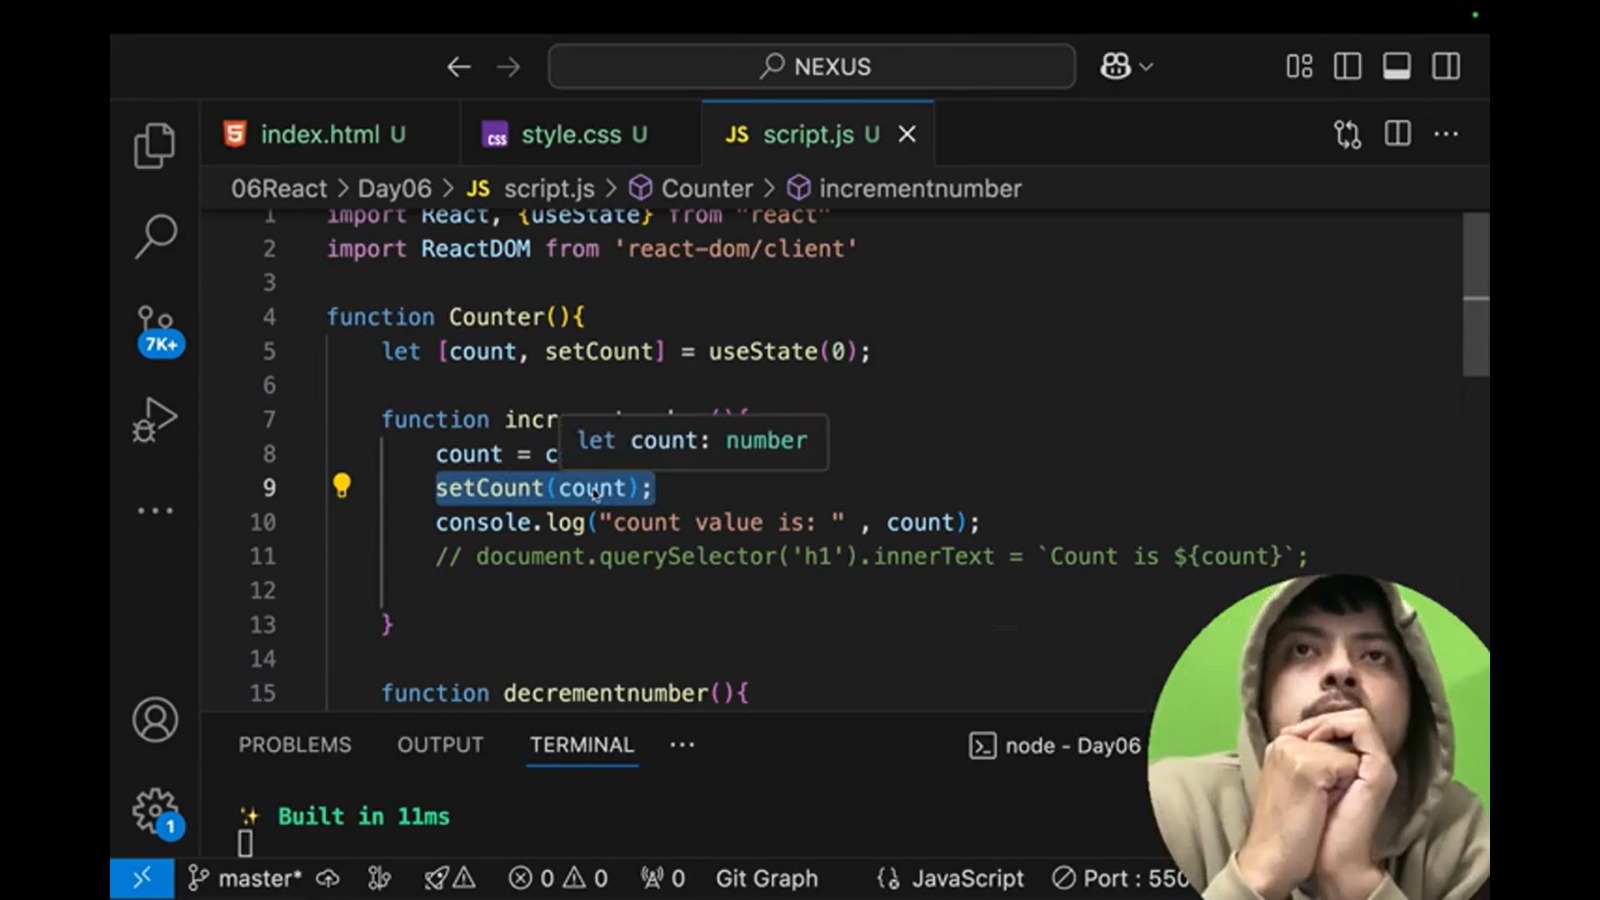Viewport: 1600px width, 900px height.
Task: Show more panel tabs ellipsis
Action: (682, 745)
